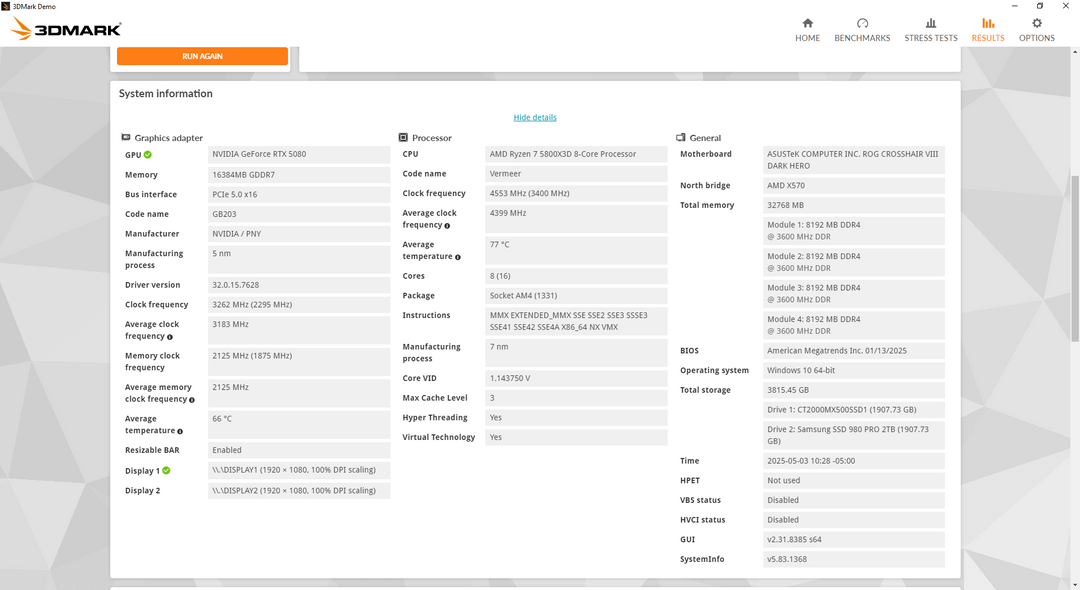
Task: Select the 8 (16) cores value
Action: 576,276
